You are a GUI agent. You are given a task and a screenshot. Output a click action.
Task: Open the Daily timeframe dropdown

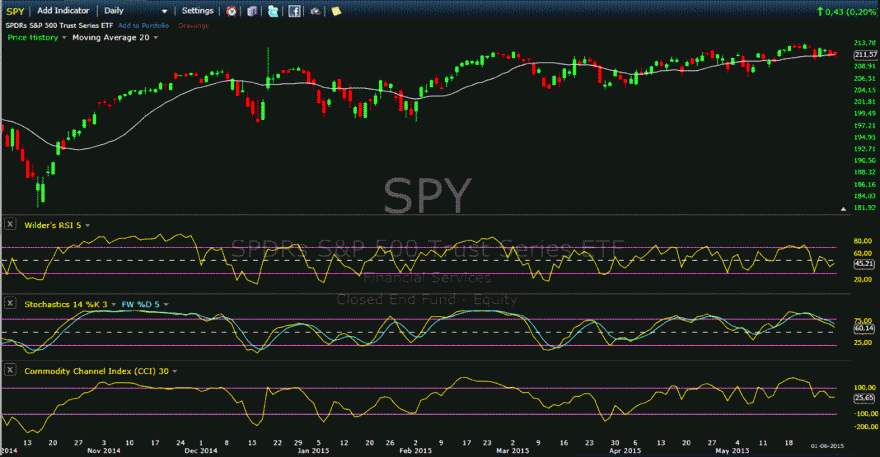164,11
